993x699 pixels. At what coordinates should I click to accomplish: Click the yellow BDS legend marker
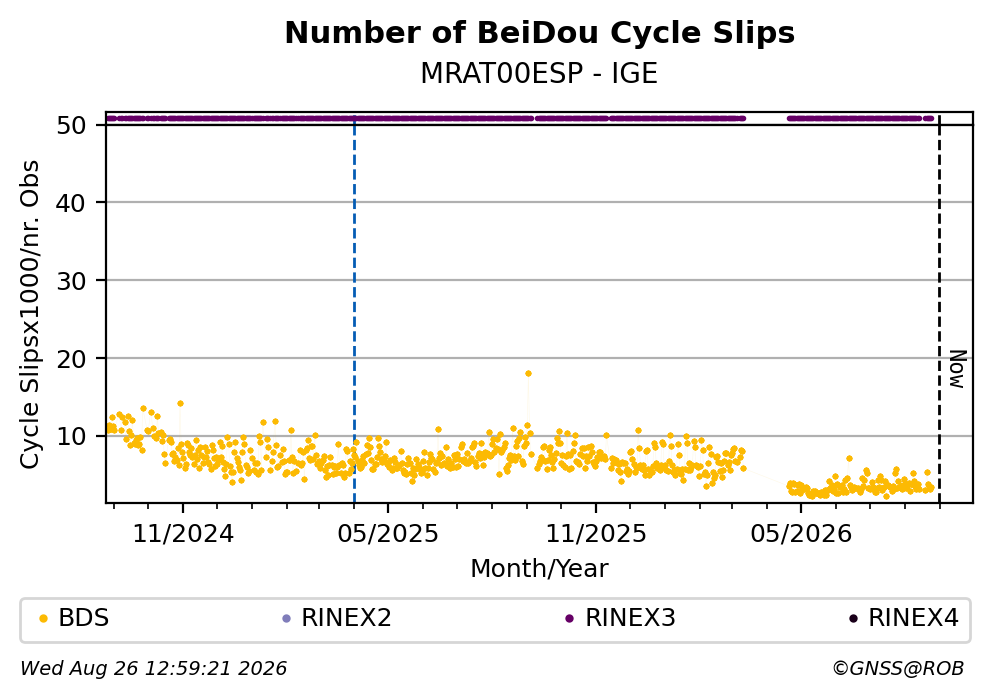[43, 619]
